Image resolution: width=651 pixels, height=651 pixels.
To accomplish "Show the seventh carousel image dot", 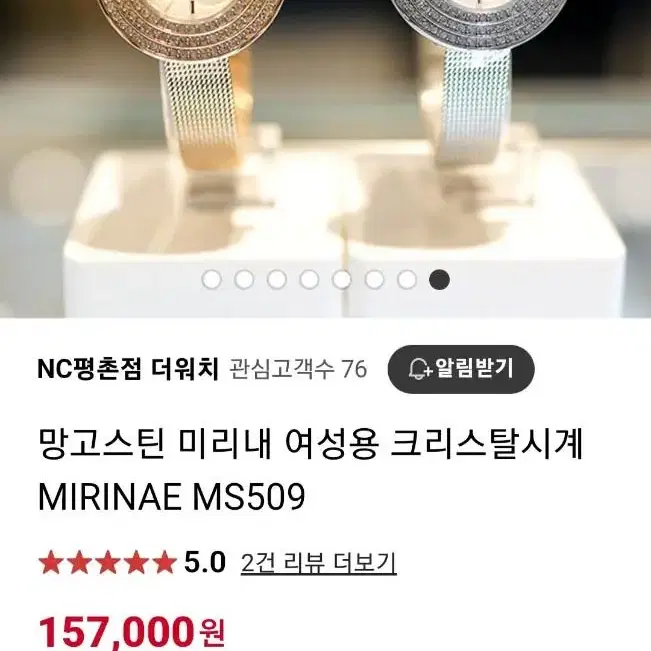I will pyautogui.click(x=407, y=279).
